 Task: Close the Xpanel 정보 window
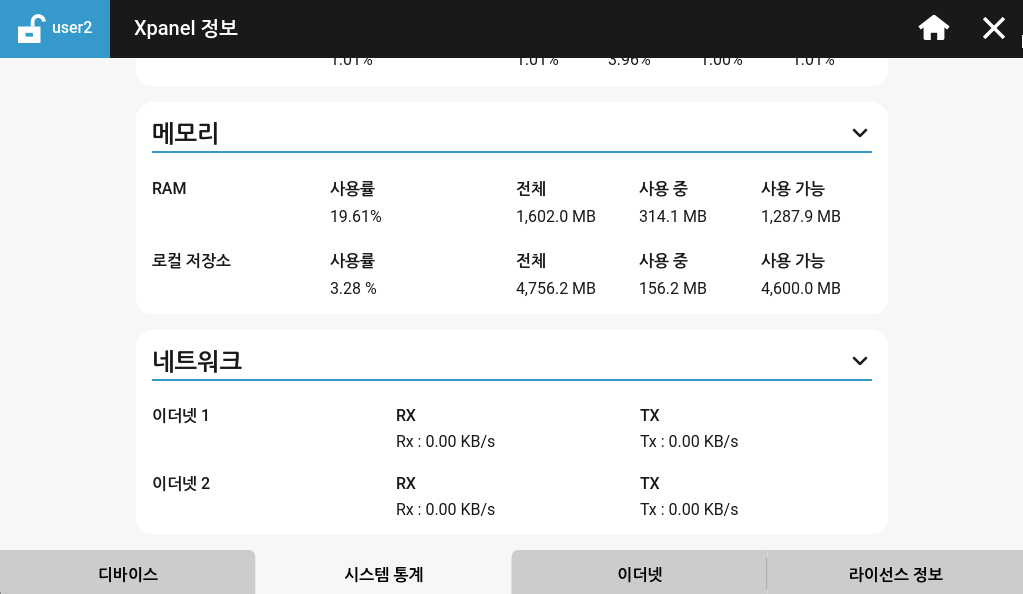click(x=994, y=28)
